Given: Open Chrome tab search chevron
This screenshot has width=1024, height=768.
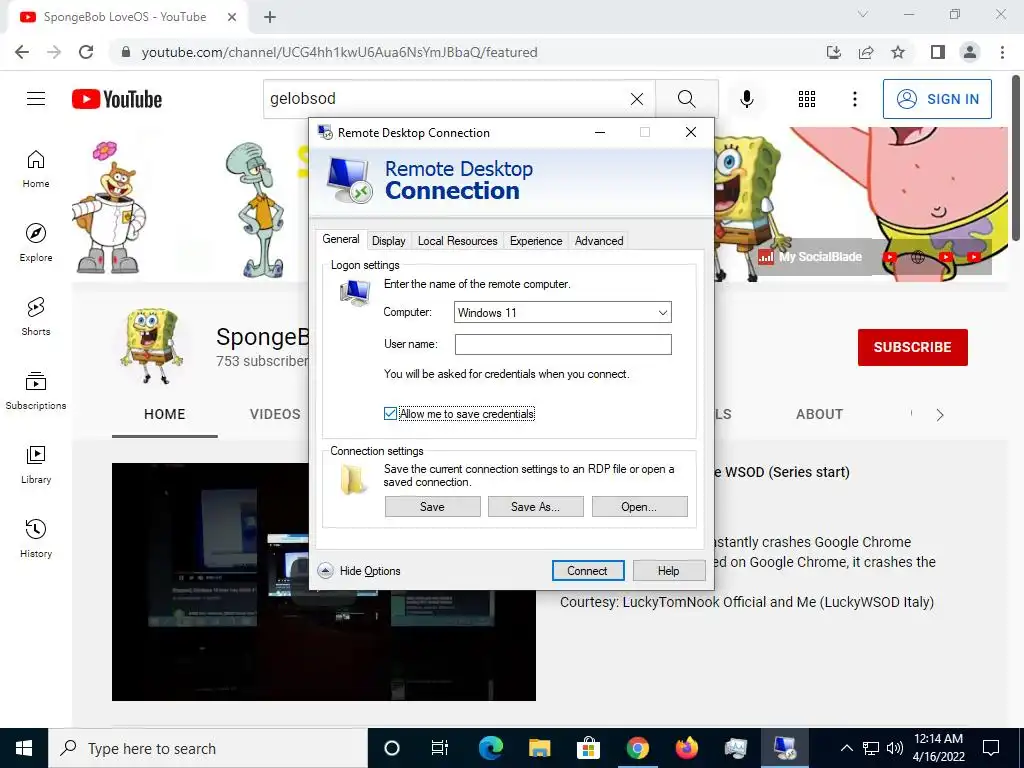Looking at the screenshot, I should 863,14.
